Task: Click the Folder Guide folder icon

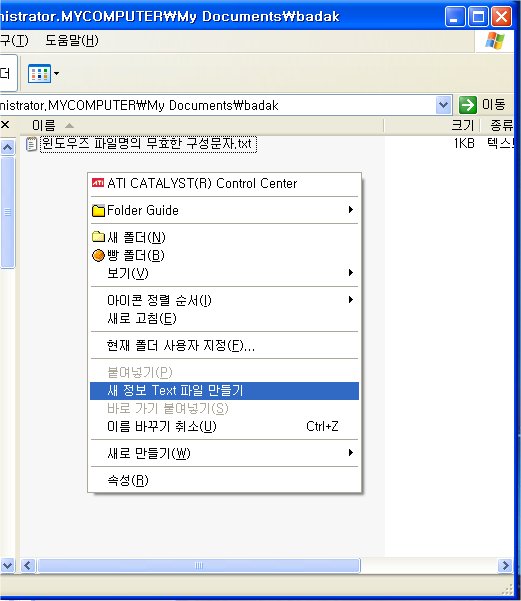Action: coord(98,211)
